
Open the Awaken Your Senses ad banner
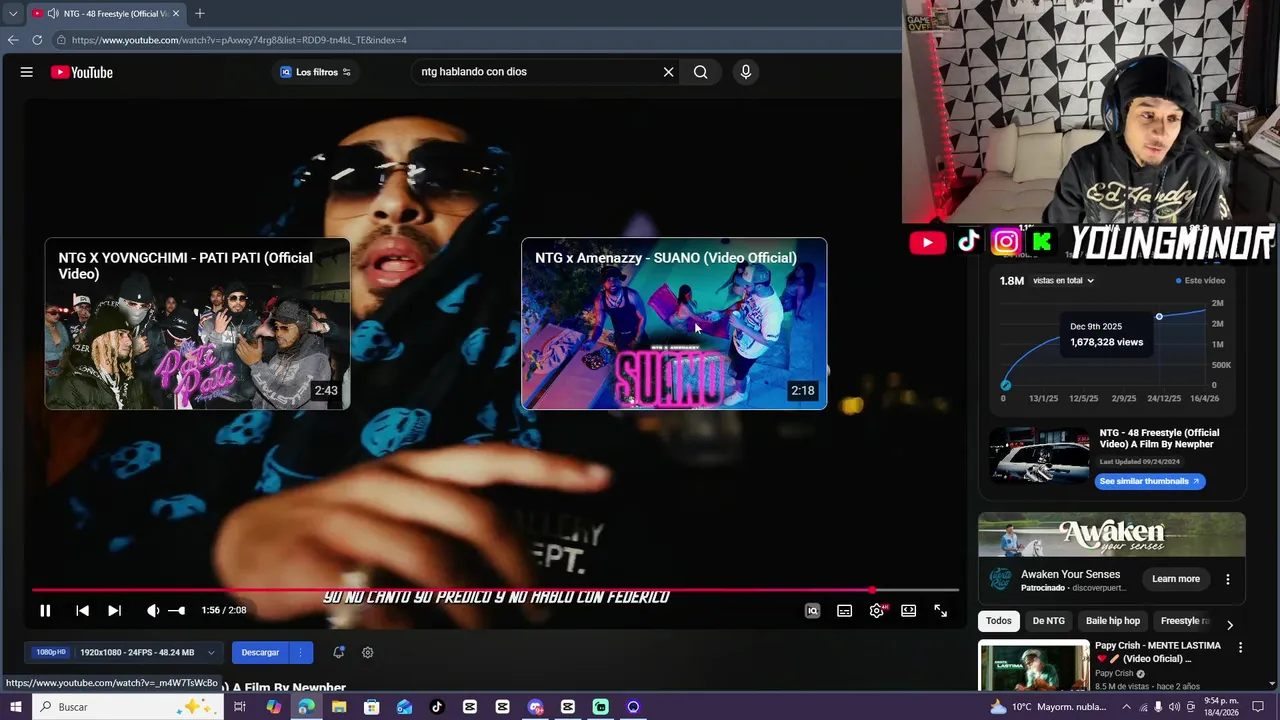pyautogui.click(x=1111, y=535)
